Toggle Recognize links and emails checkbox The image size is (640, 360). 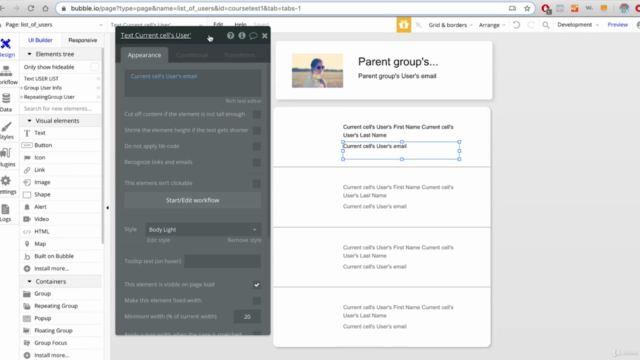(x=257, y=162)
